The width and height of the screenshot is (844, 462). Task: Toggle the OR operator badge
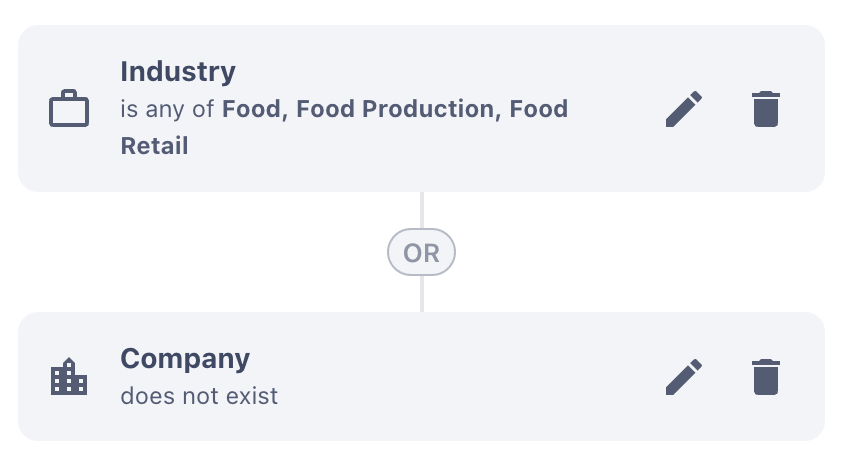click(x=421, y=253)
